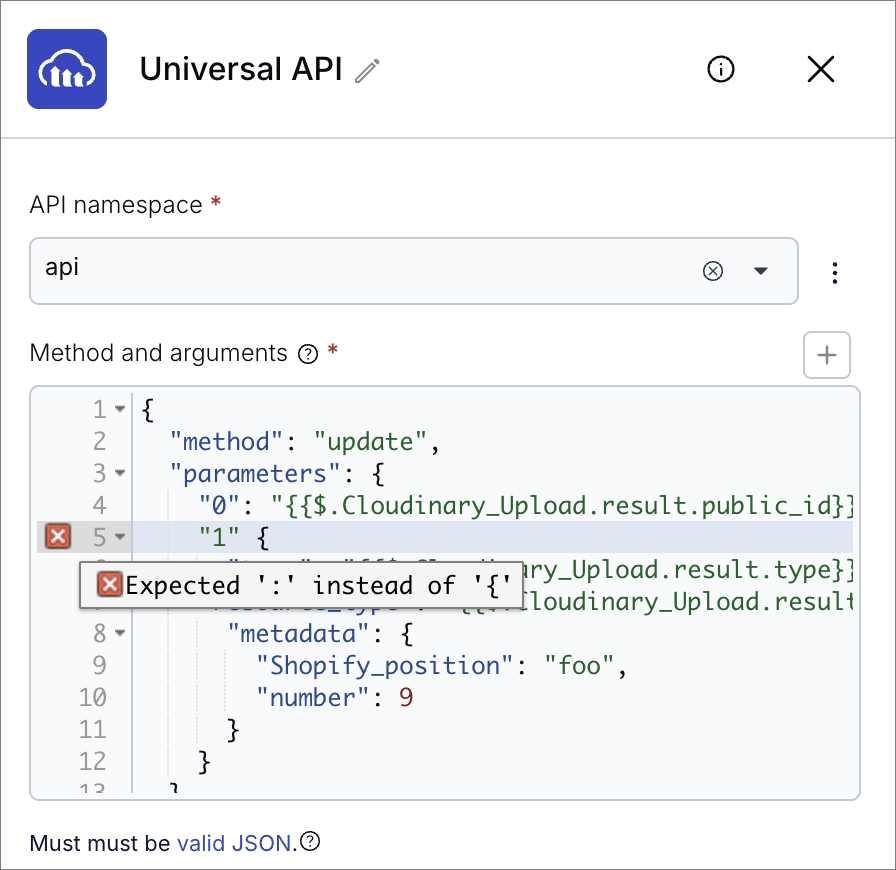Click the "0" key on line 4
896x870 pixels.
click(219, 506)
